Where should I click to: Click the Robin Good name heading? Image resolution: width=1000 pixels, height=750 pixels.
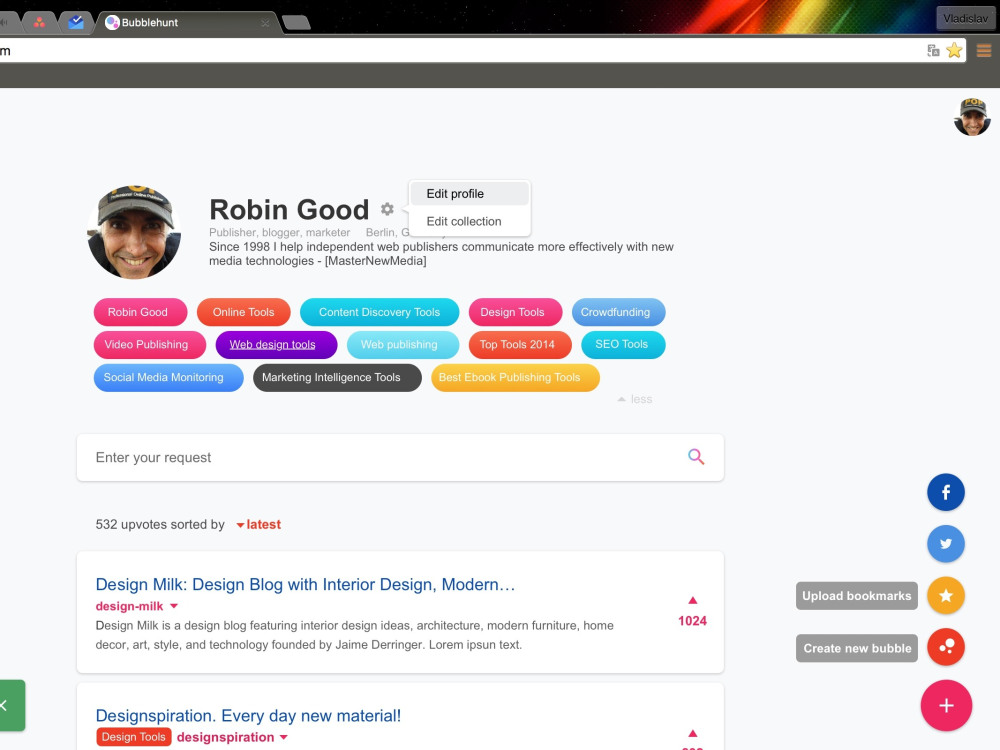[289, 209]
